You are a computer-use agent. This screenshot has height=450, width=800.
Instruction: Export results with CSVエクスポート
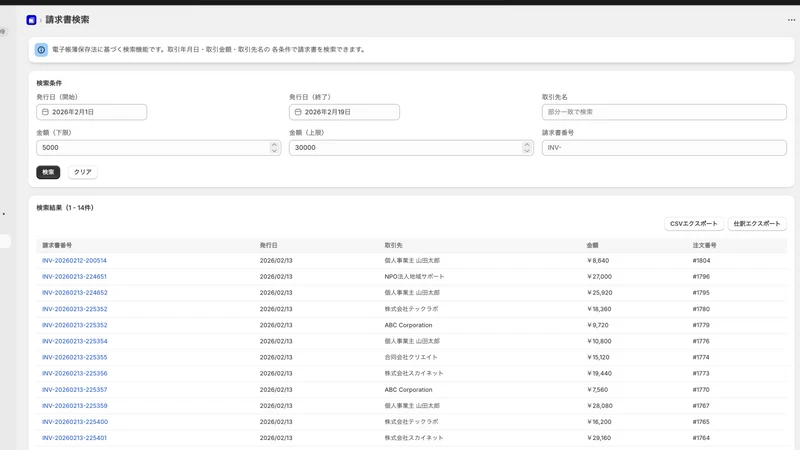click(x=693, y=223)
